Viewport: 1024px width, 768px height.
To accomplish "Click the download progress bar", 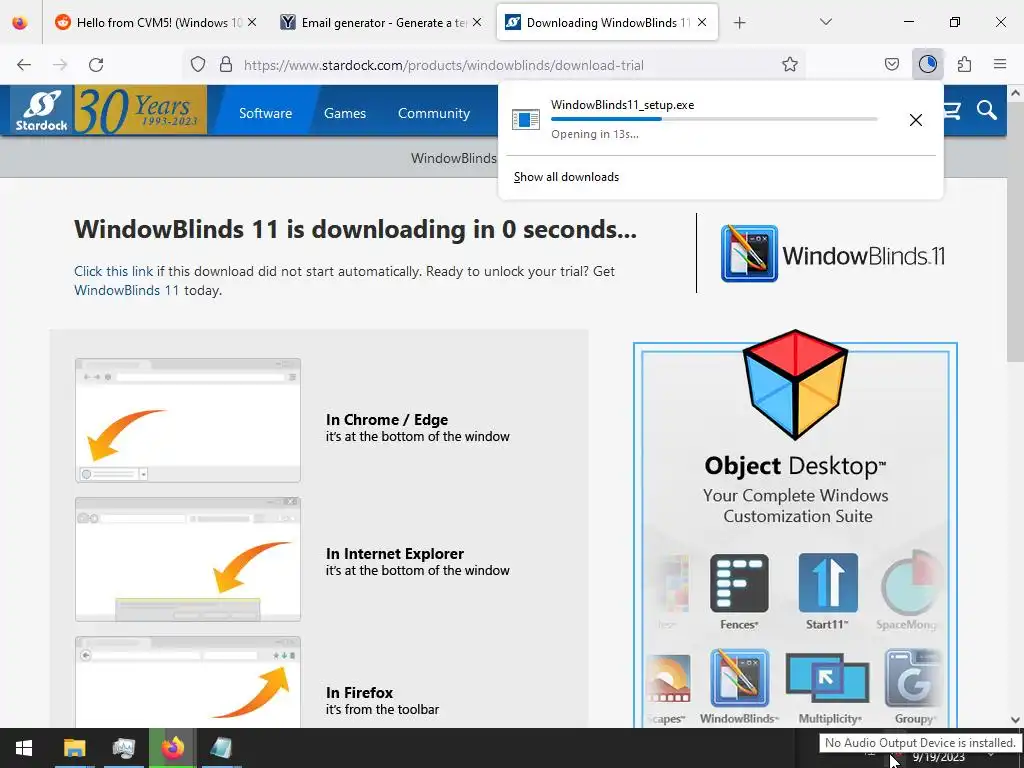I will point(714,119).
